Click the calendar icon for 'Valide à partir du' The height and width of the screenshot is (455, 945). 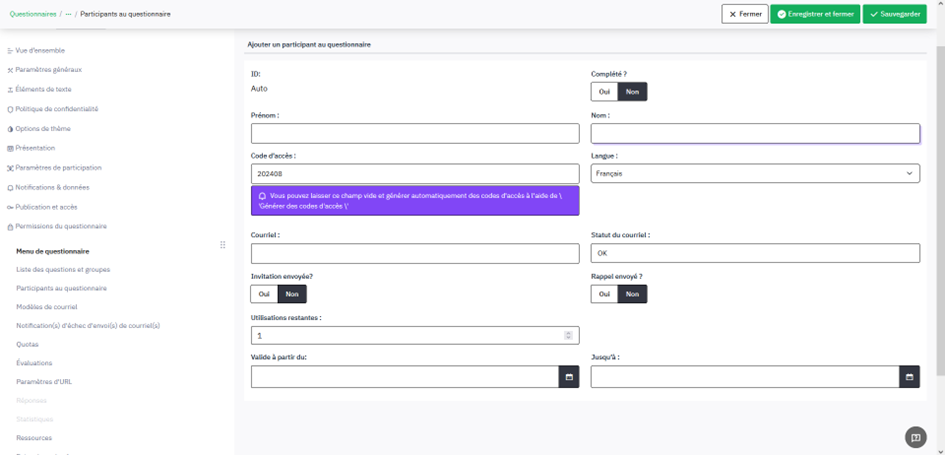point(568,377)
